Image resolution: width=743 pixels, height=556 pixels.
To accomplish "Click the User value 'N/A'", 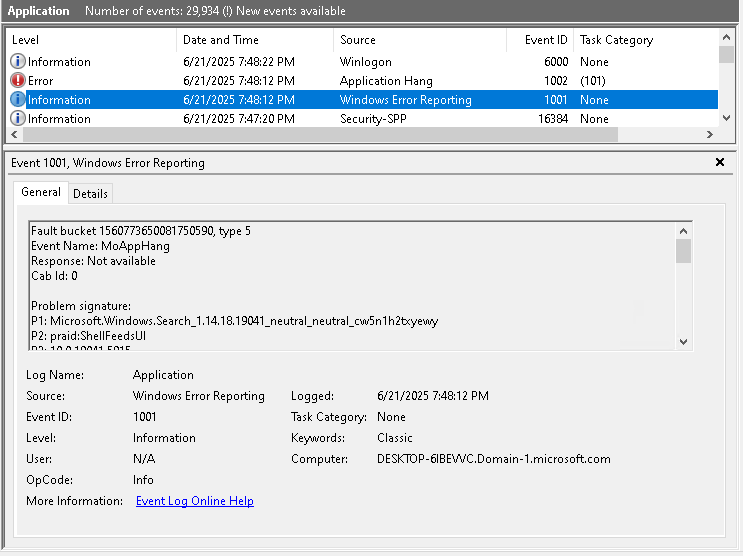I will [x=144, y=459].
